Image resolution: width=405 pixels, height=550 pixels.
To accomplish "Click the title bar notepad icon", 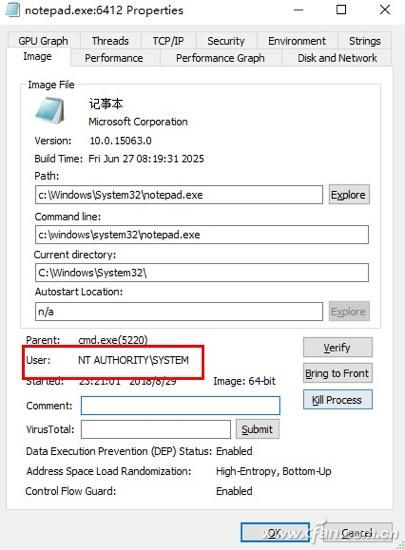I will (x=13, y=10).
